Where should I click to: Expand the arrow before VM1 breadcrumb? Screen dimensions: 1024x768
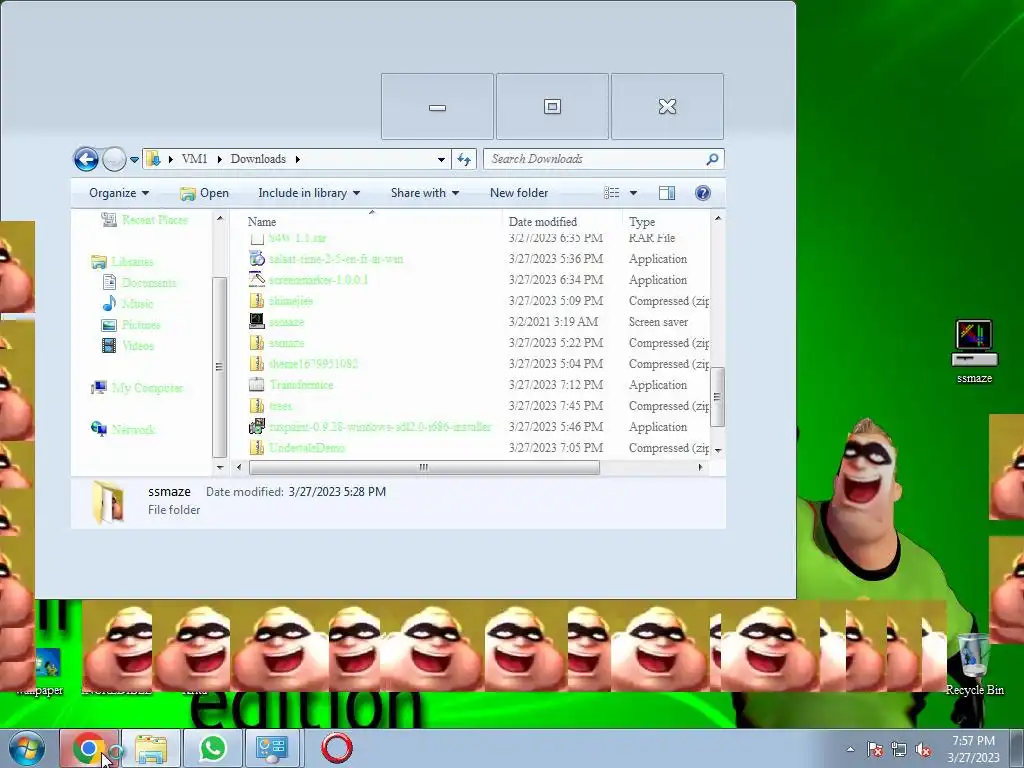pos(171,159)
